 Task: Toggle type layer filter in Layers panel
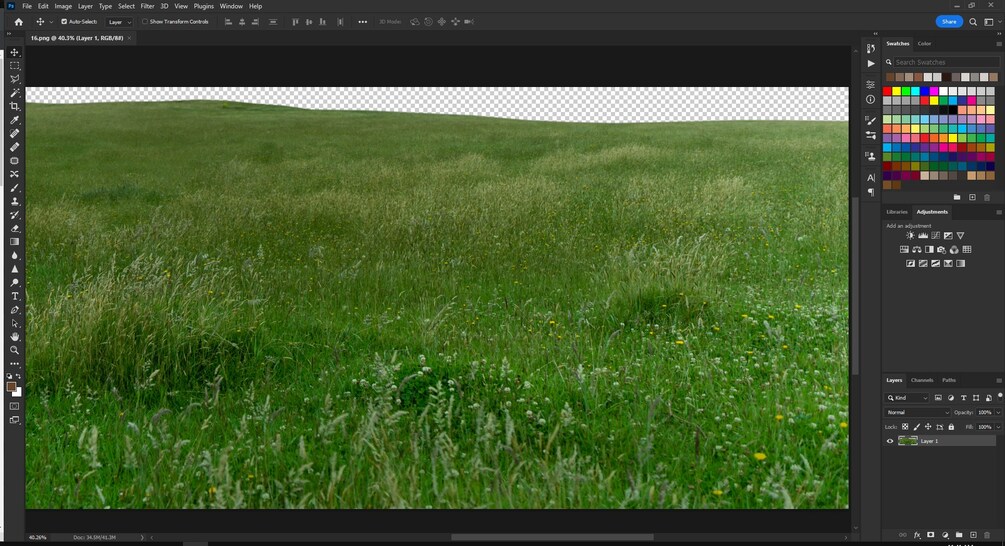point(963,398)
